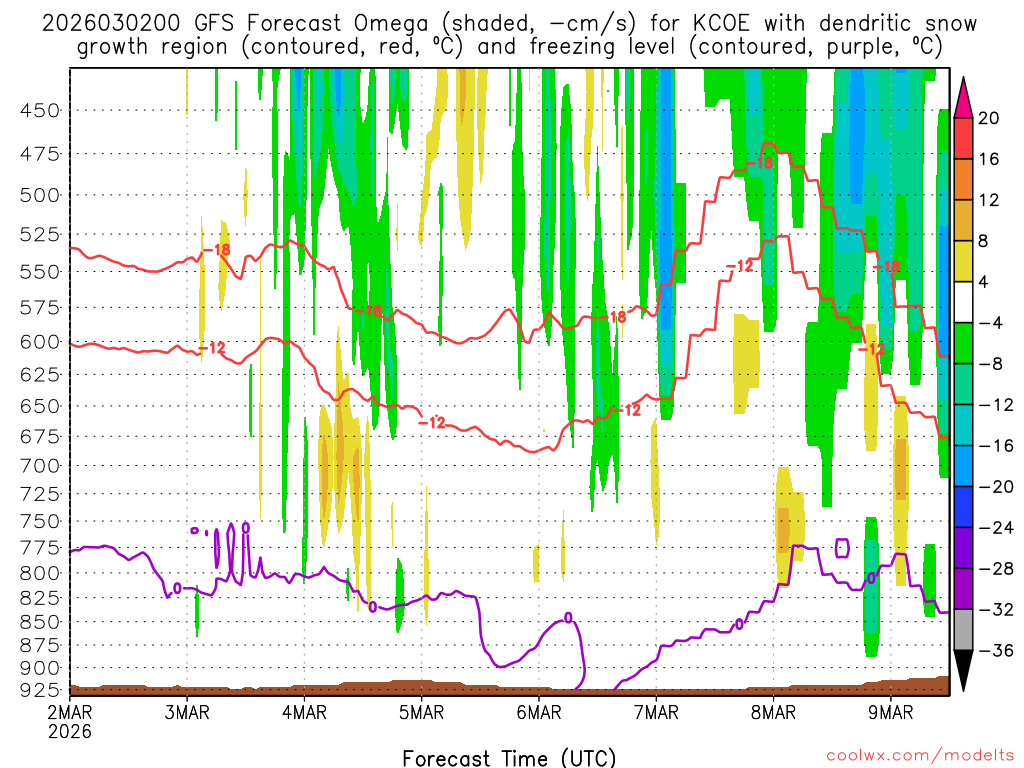Click the pink arrow atop the colorbar
This screenshot has height=768, width=1024.
[x=963, y=97]
